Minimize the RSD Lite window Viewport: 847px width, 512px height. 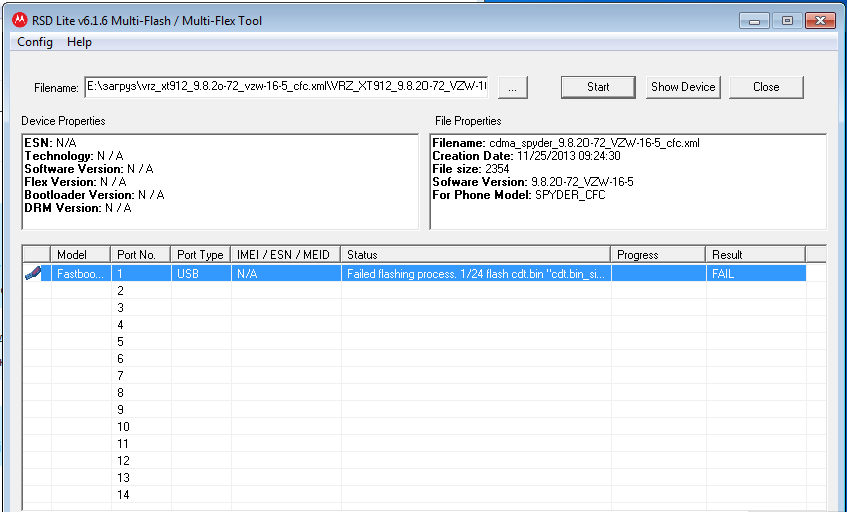755,21
